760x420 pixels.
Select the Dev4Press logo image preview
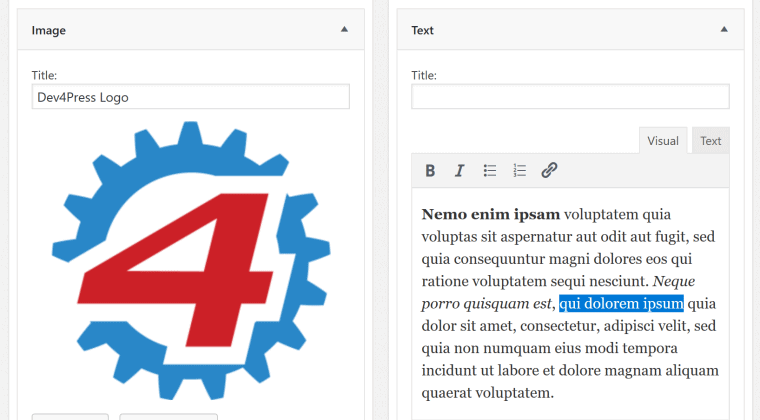click(191, 261)
